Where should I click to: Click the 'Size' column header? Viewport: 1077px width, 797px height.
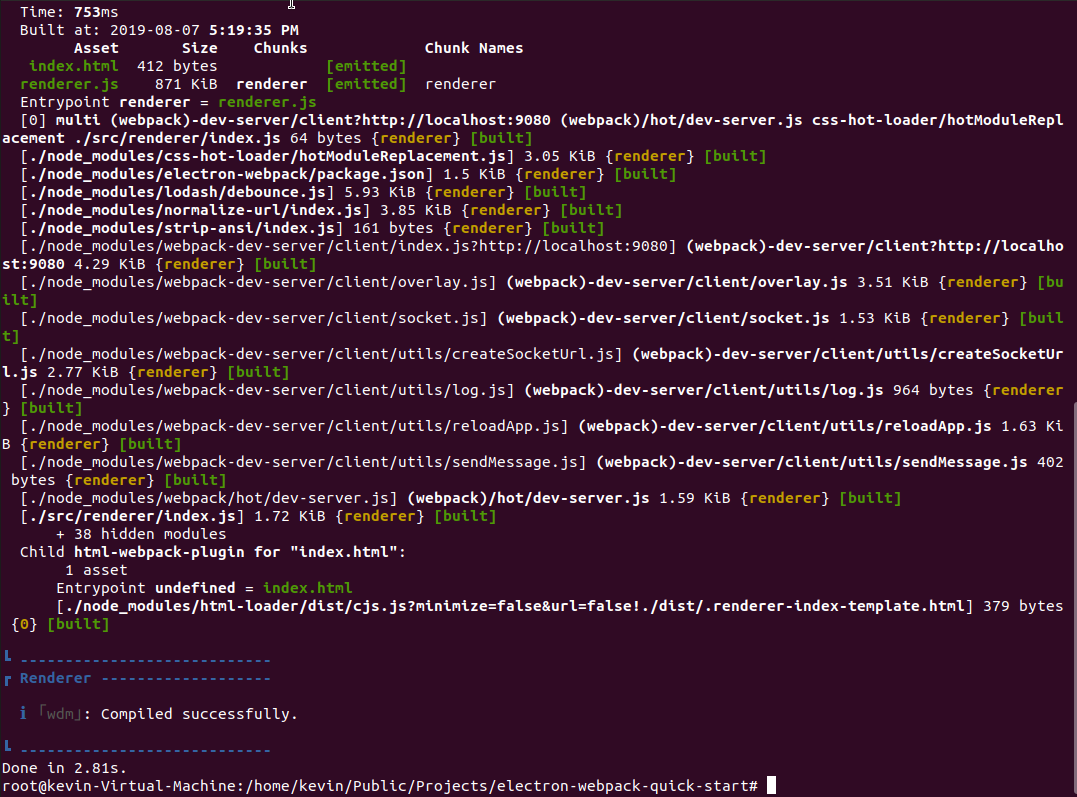coord(200,48)
